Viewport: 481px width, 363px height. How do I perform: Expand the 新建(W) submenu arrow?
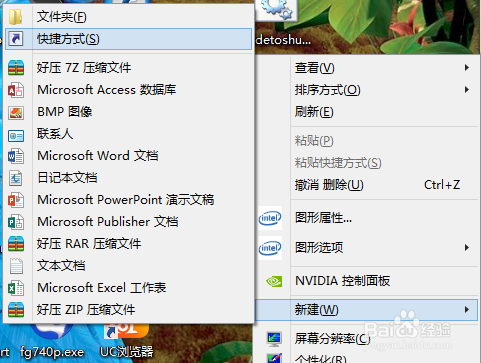tap(467, 310)
